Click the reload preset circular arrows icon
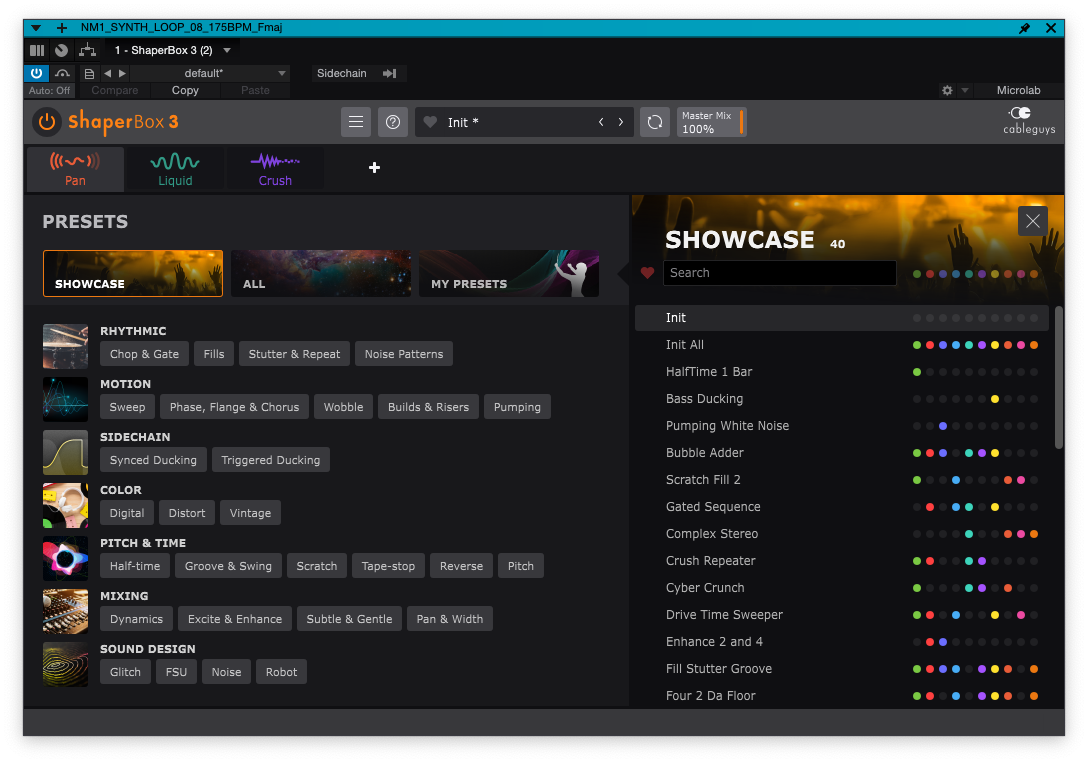Image resolution: width=1088 pixels, height=763 pixels. [x=654, y=122]
